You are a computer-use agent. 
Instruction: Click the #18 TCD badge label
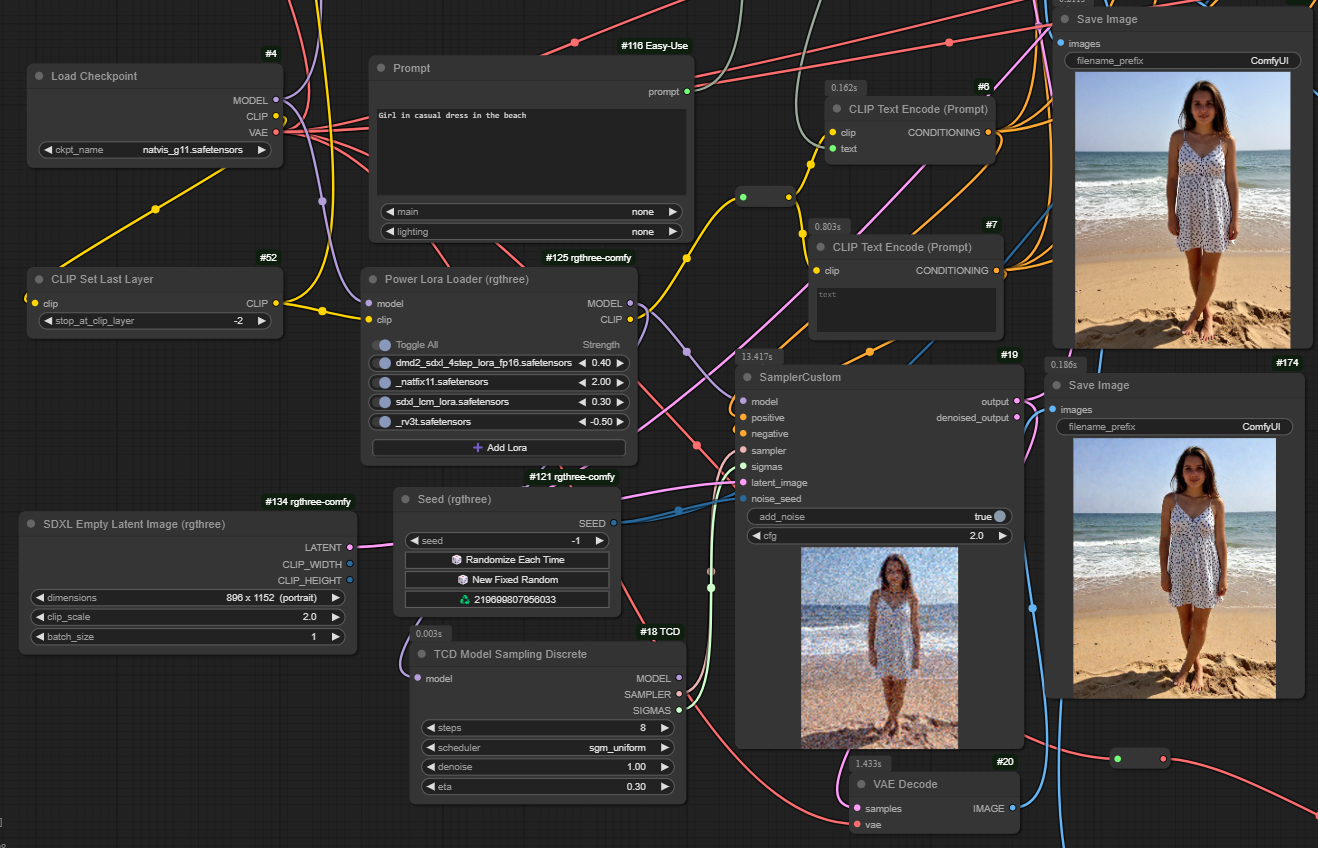coord(660,632)
